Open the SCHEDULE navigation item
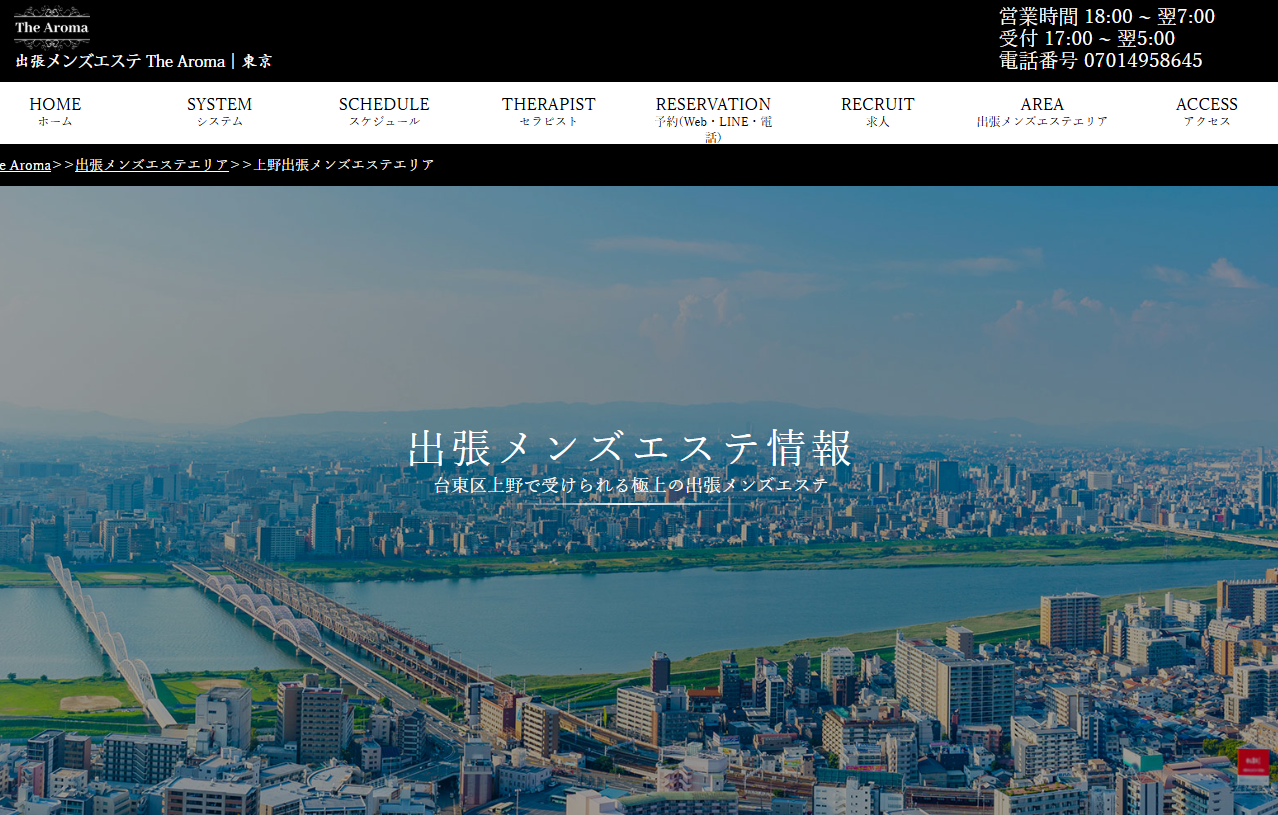The height and width of the screenshot is (815, 1278). tap(384, 111)
